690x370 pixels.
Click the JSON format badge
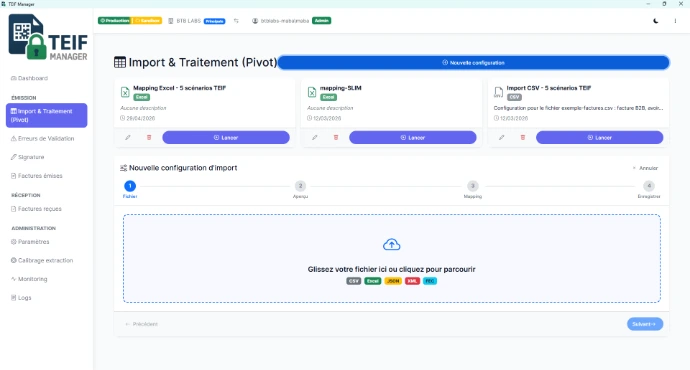[x=393, y=281]
